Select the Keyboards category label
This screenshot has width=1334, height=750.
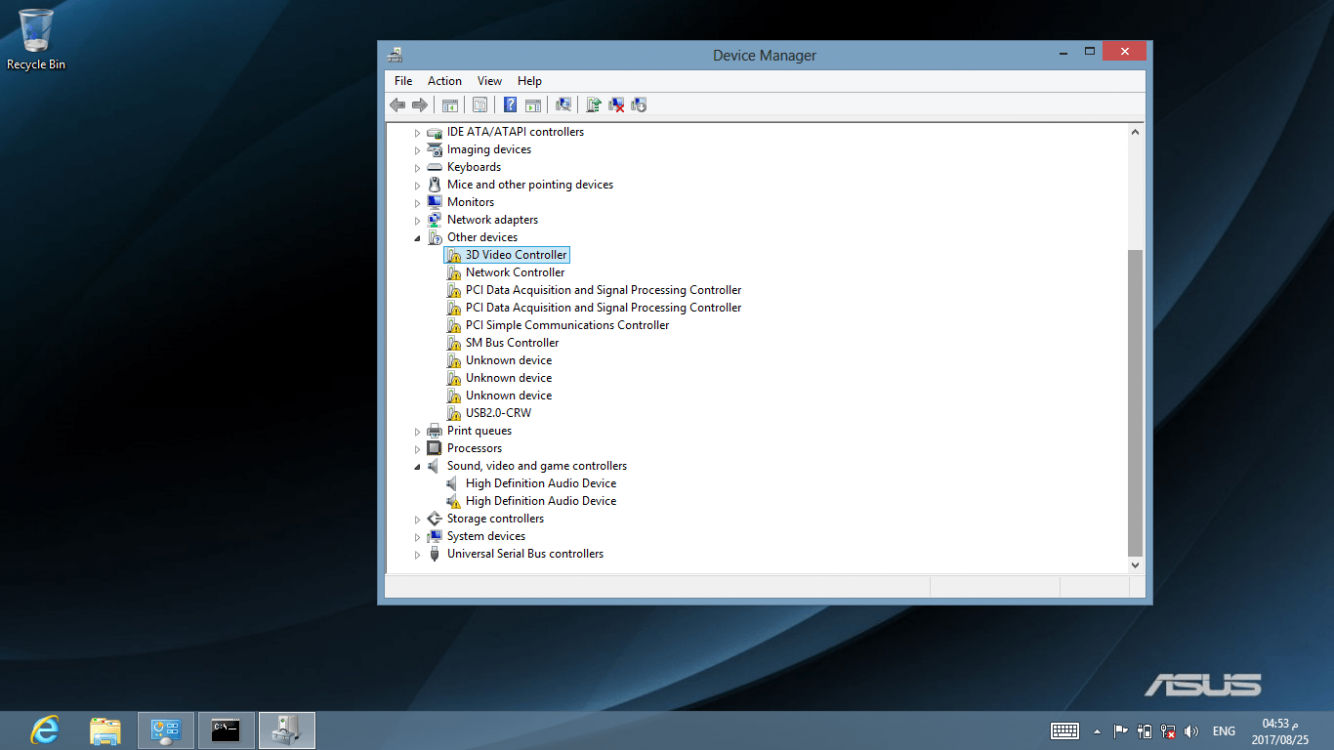pos(474,167)
